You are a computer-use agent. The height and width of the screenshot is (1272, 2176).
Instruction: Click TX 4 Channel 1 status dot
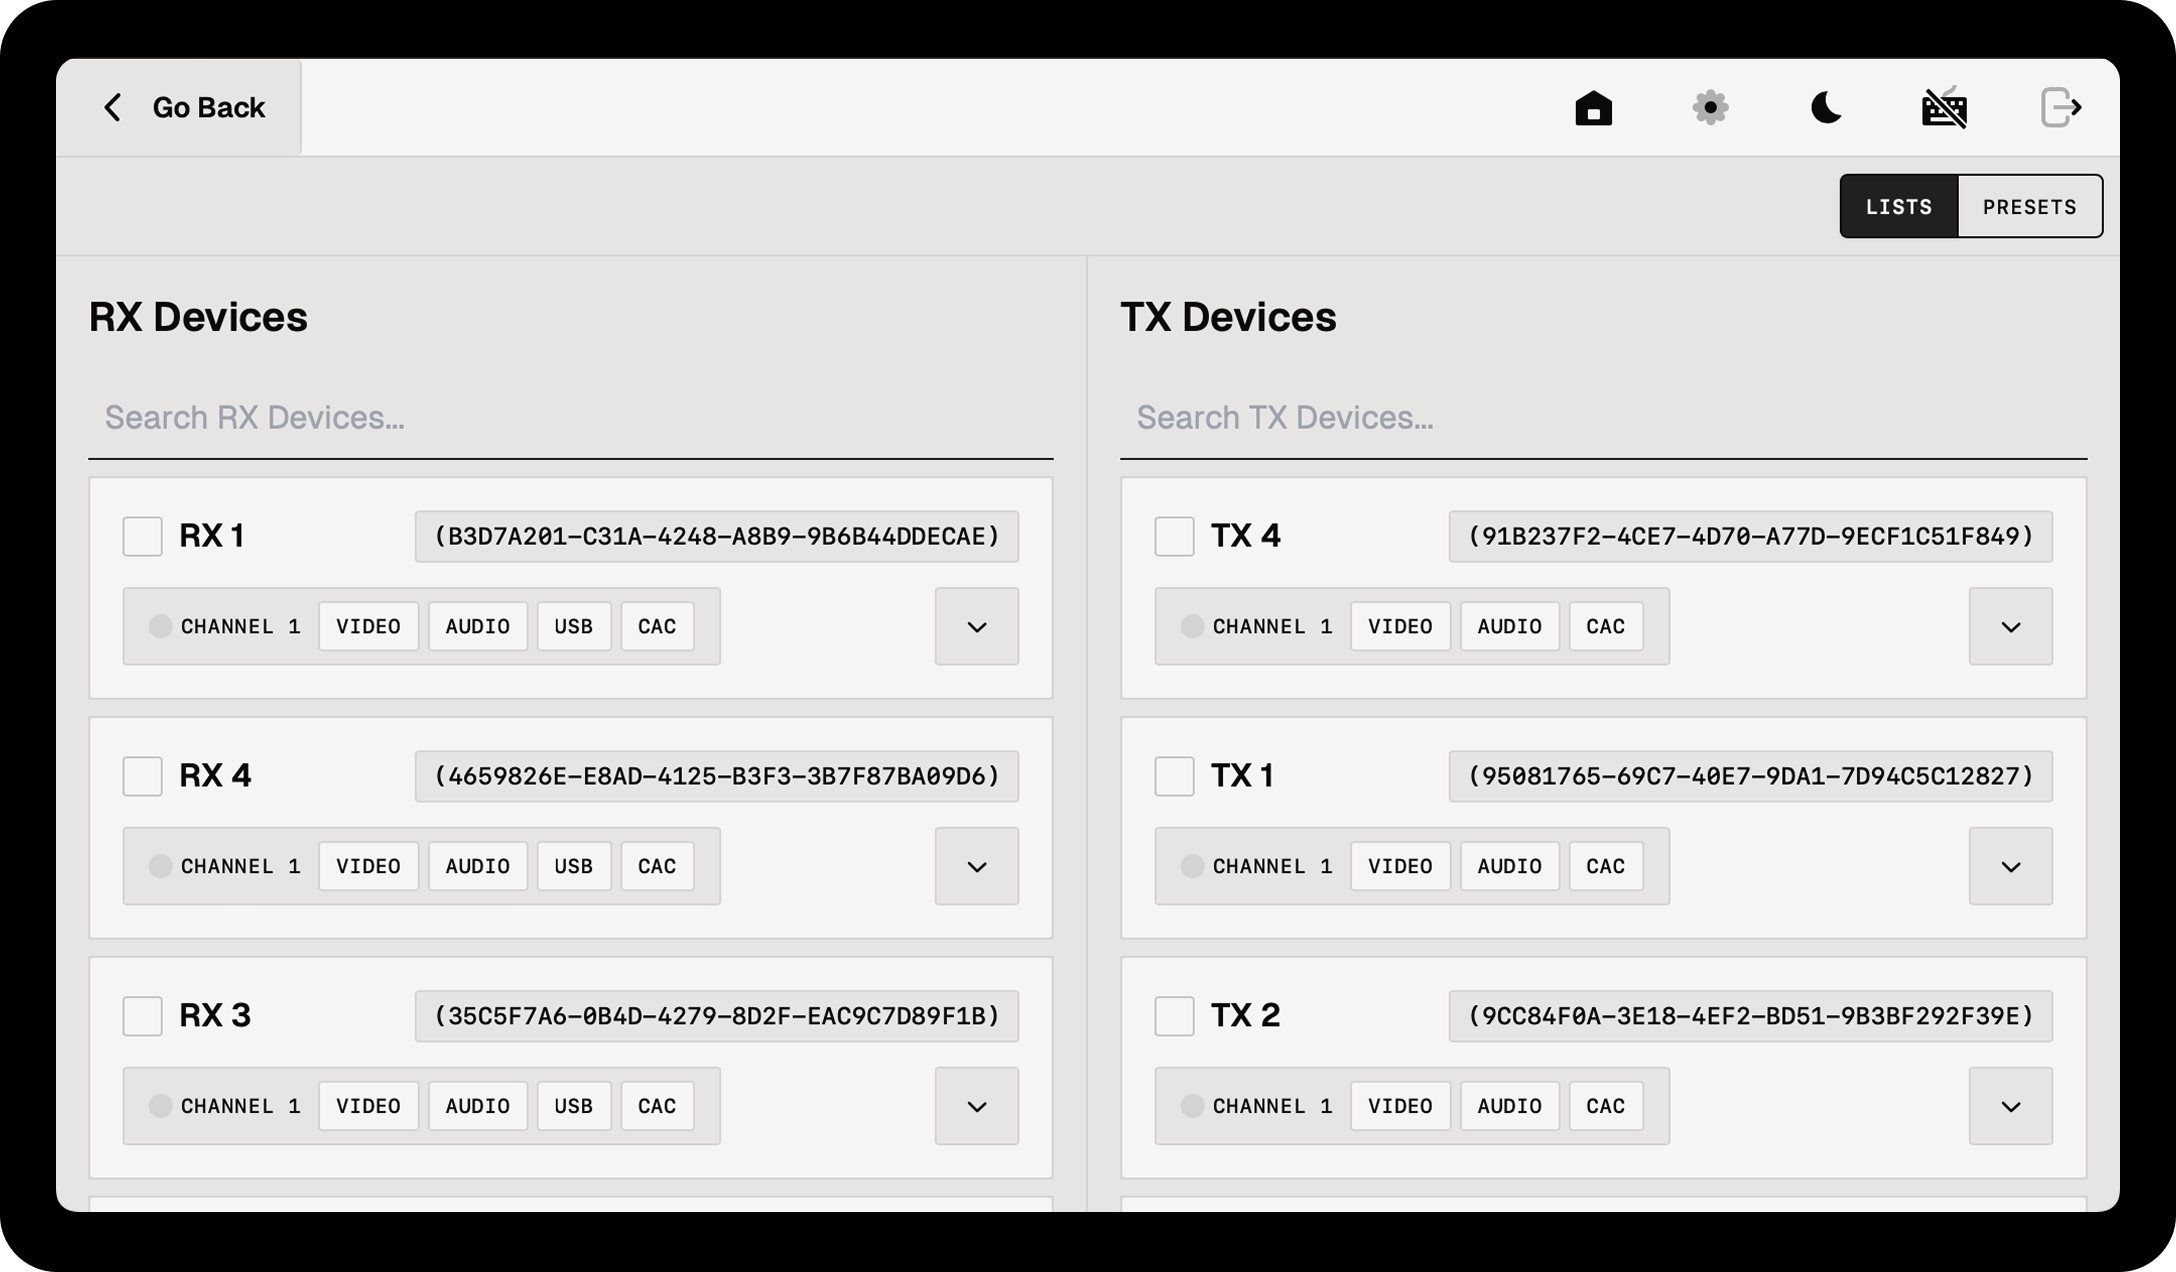coord(1192,626)
